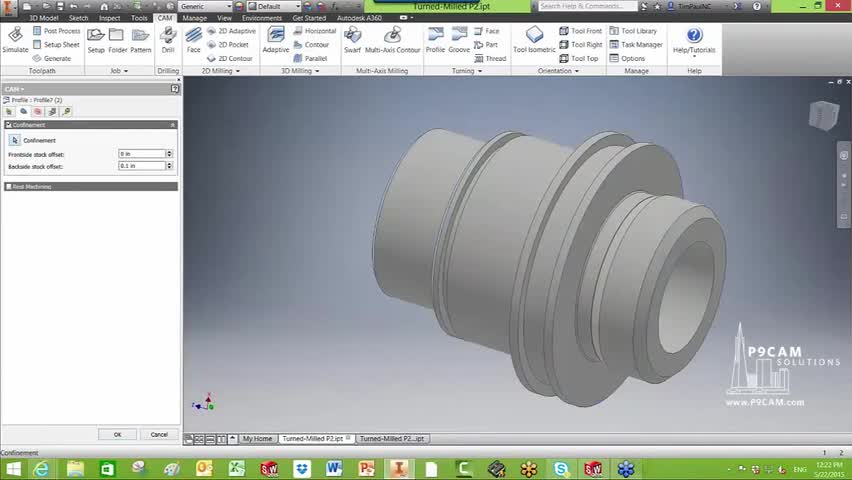Click the Confinement selection arrow button

pos(14,140)
